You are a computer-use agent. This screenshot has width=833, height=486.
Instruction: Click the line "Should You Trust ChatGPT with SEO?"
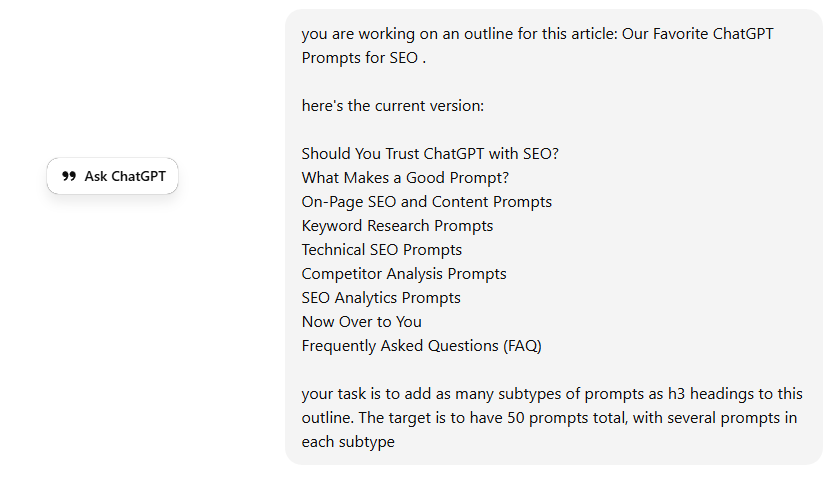pyautogui.click(x=430, y=154)
